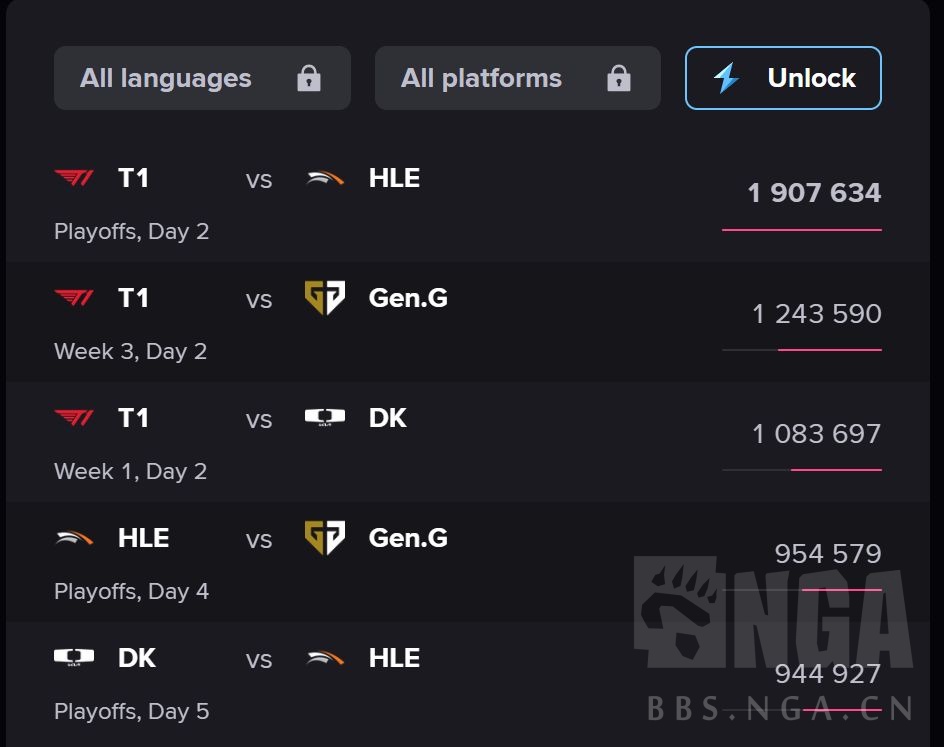
Task: Click the viewer bar under 1 243 590
Action: (802, 350)
